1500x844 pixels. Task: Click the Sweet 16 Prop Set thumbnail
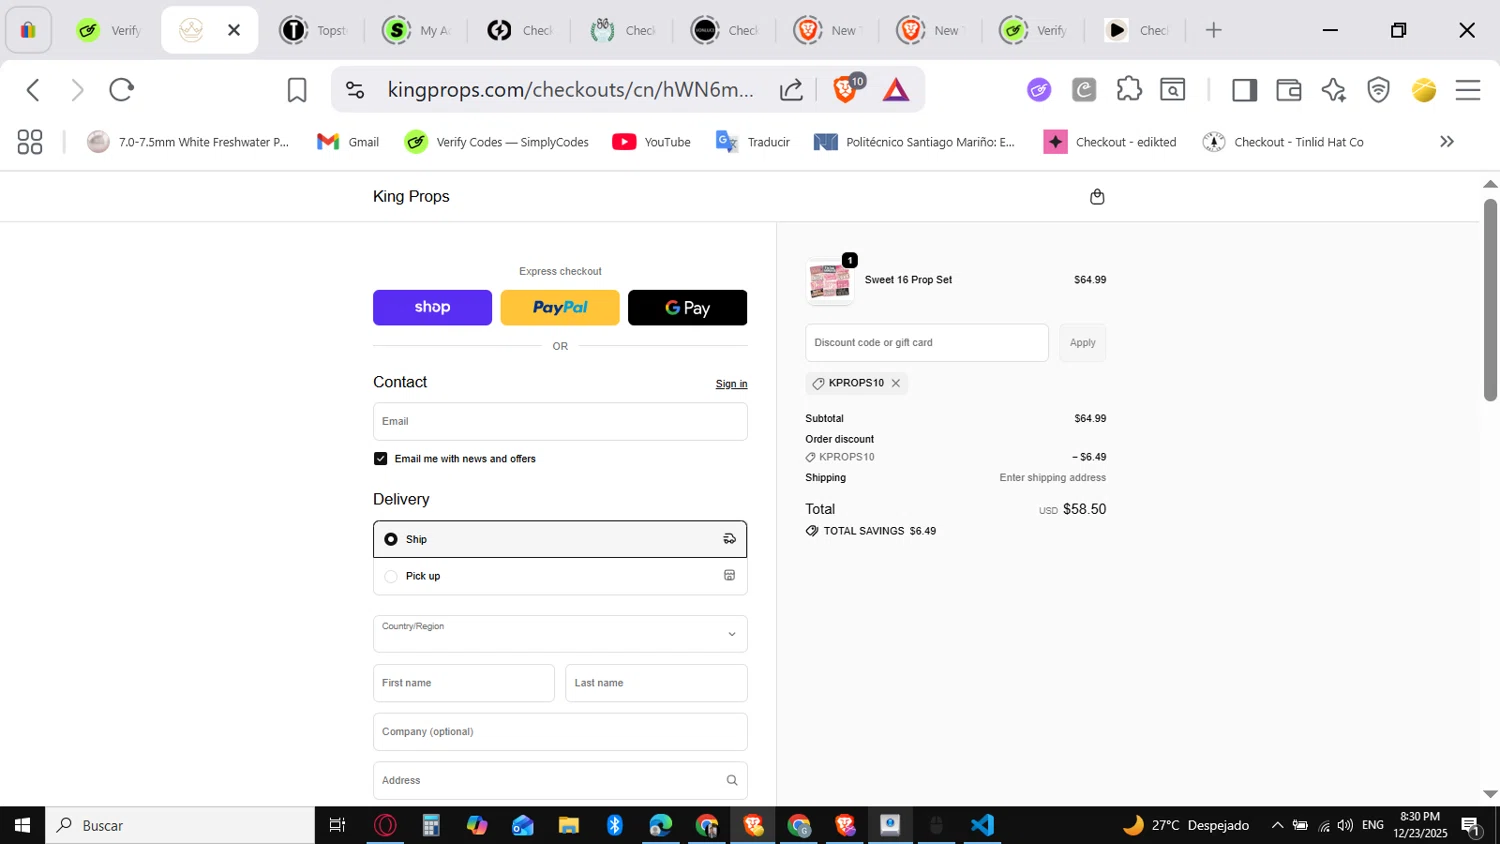pyautogui.click(x=830, y=282)
